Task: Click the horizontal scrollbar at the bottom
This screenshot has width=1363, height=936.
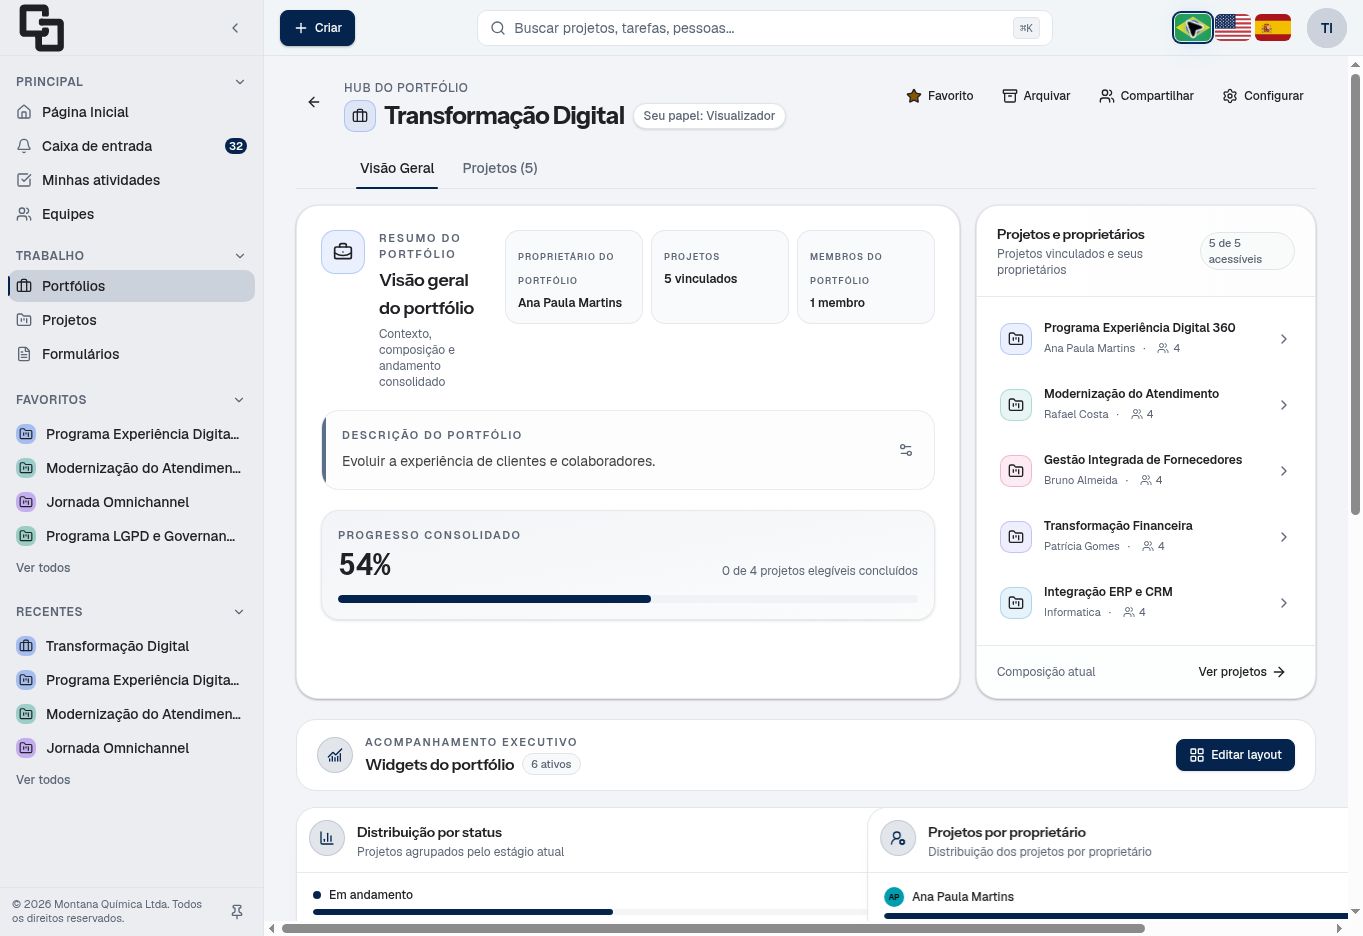Action: [x=713, y=928]
